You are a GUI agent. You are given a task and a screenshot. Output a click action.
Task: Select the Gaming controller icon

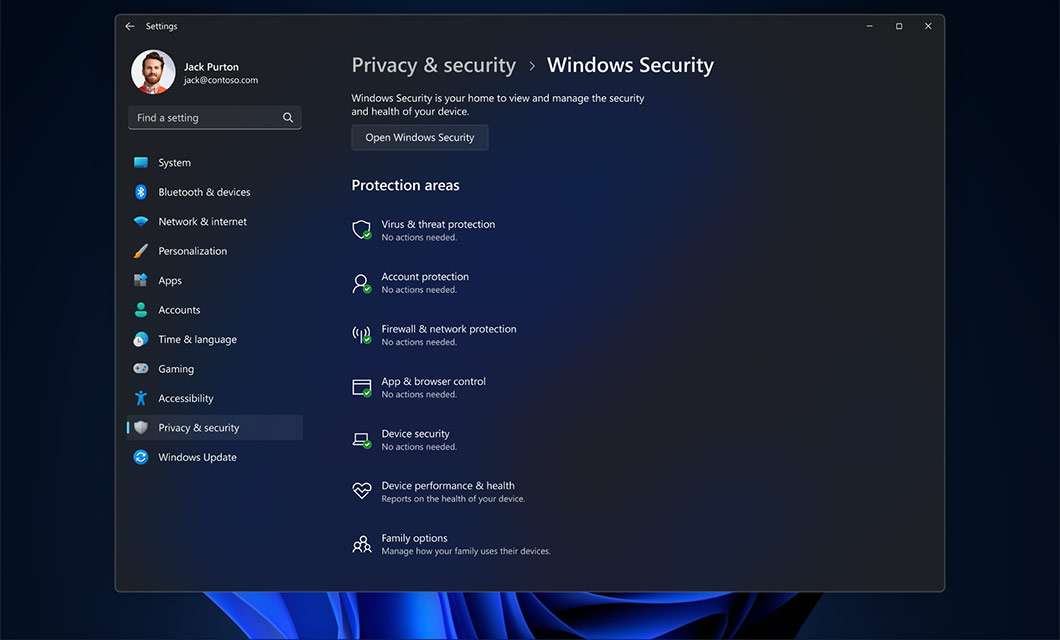[140, 368]
